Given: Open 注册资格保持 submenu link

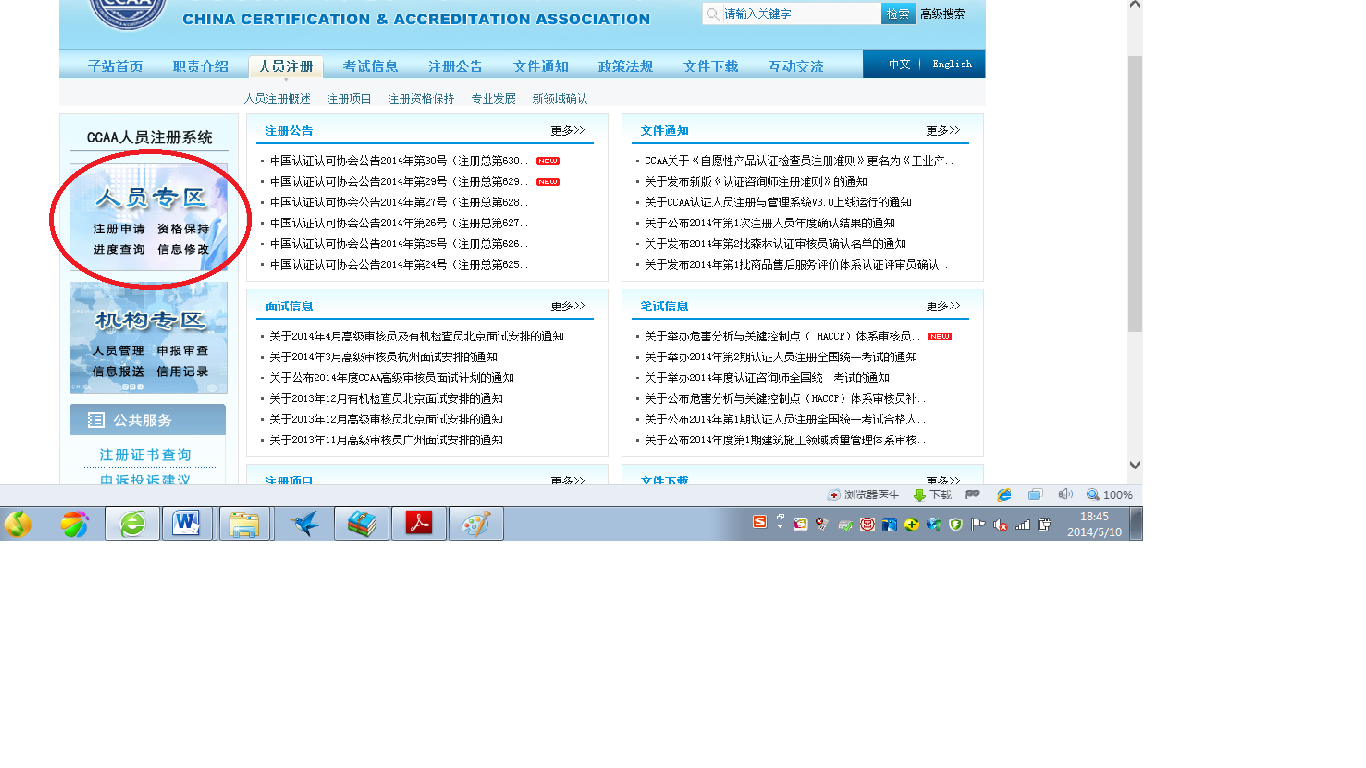Looking at the screenshot, I should 421,99.
